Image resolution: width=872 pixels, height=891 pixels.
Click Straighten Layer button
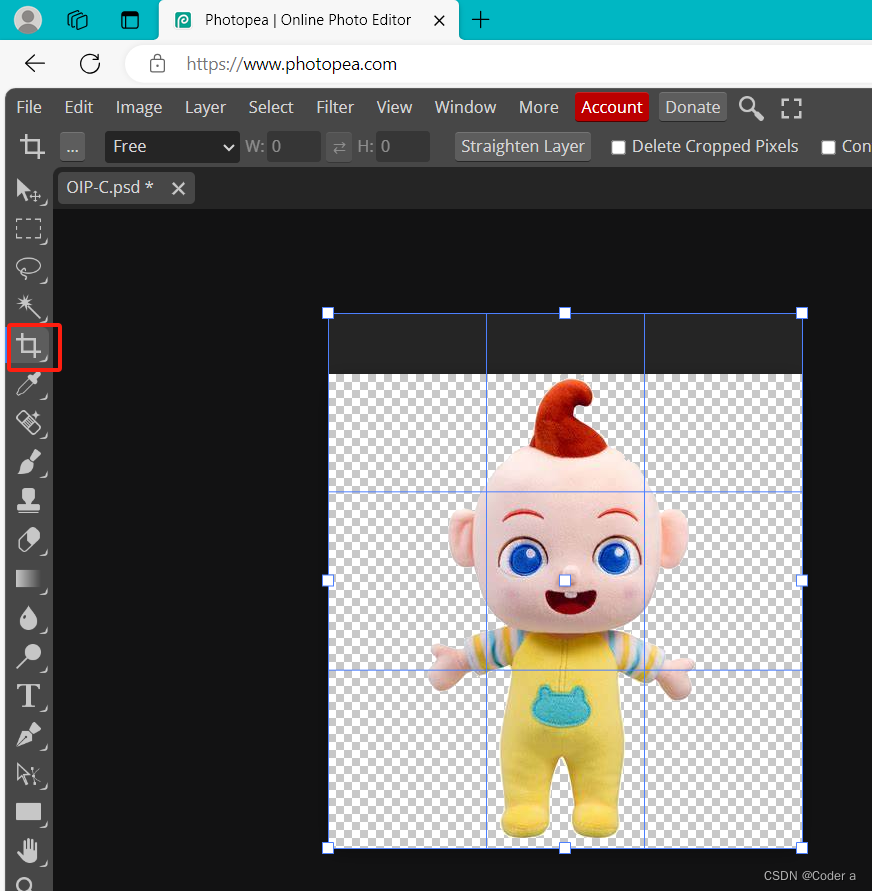click(523, 147)
